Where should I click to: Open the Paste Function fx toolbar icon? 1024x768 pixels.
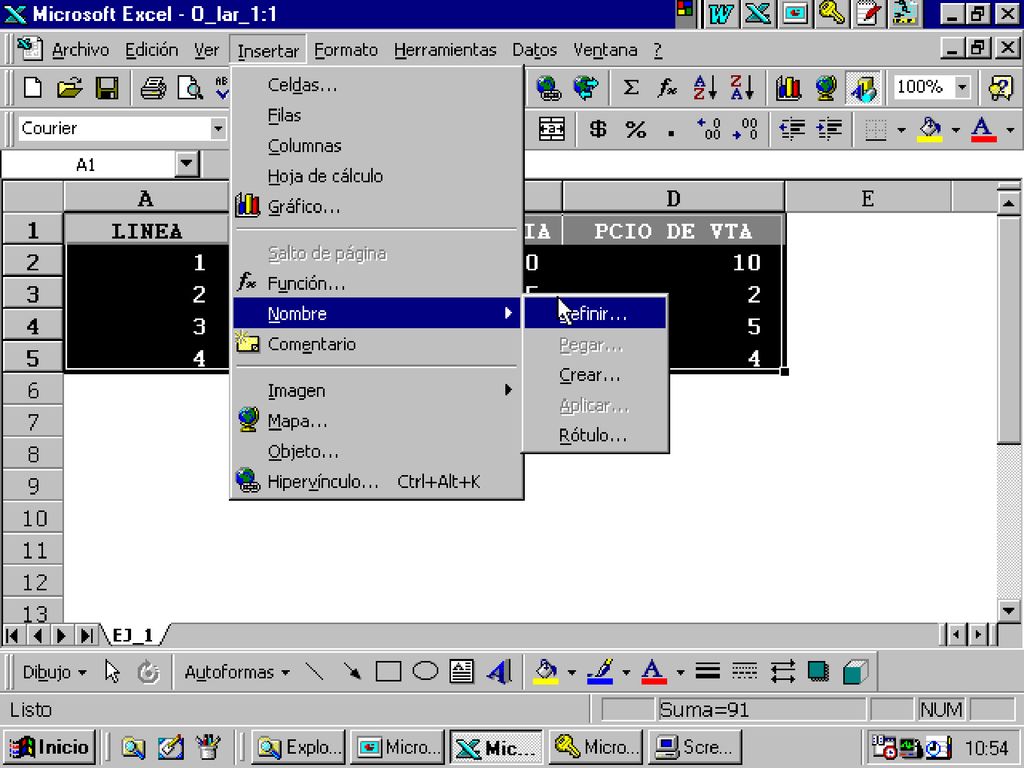[667, 88]
